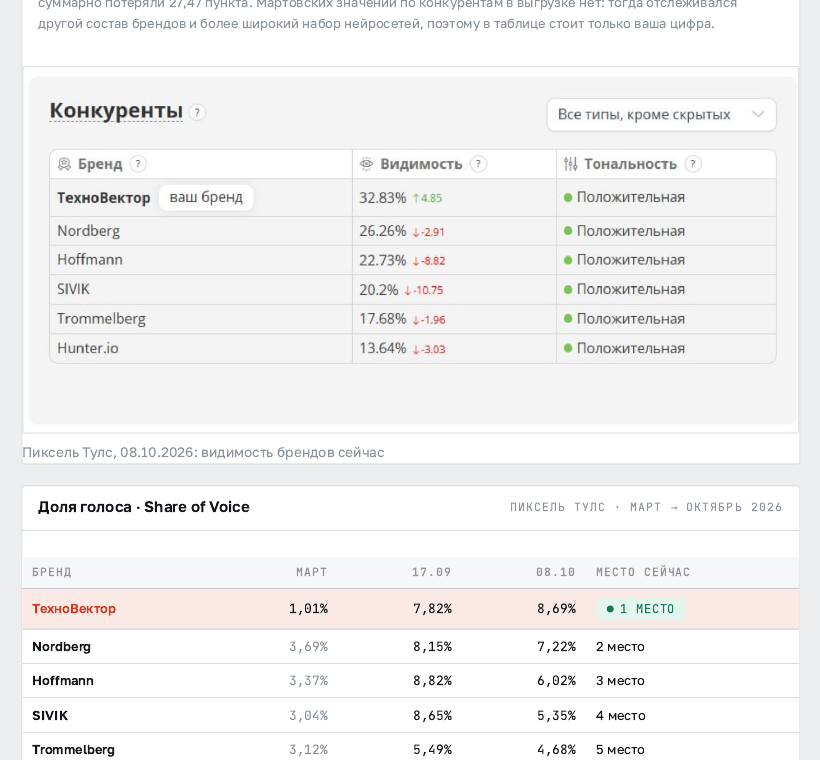
Task: Click the 'ваш бренд' badge
Action: pyautogui.click(x=206, y=197)
